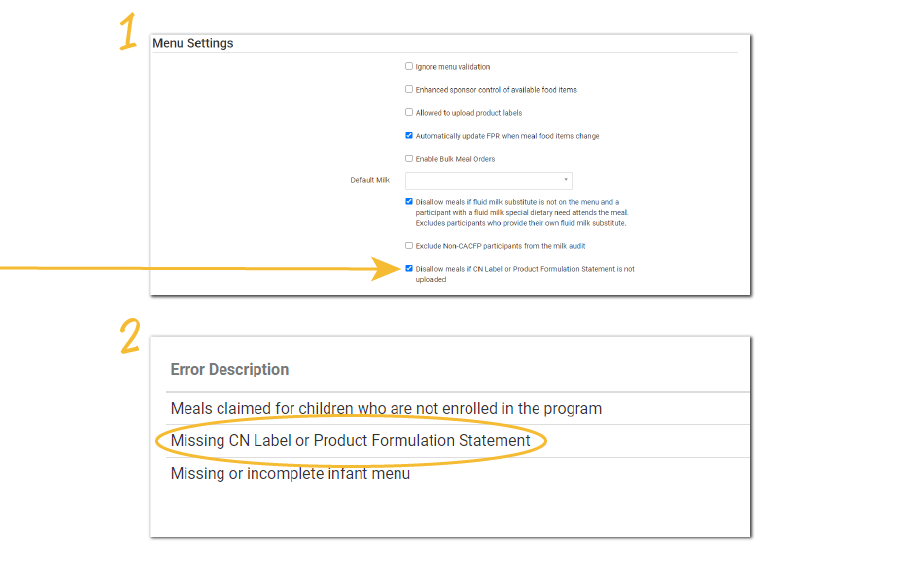Screen dimensions: 900x575
Task: Click the handwritten number 1 annotation
Action: point(128,34)
